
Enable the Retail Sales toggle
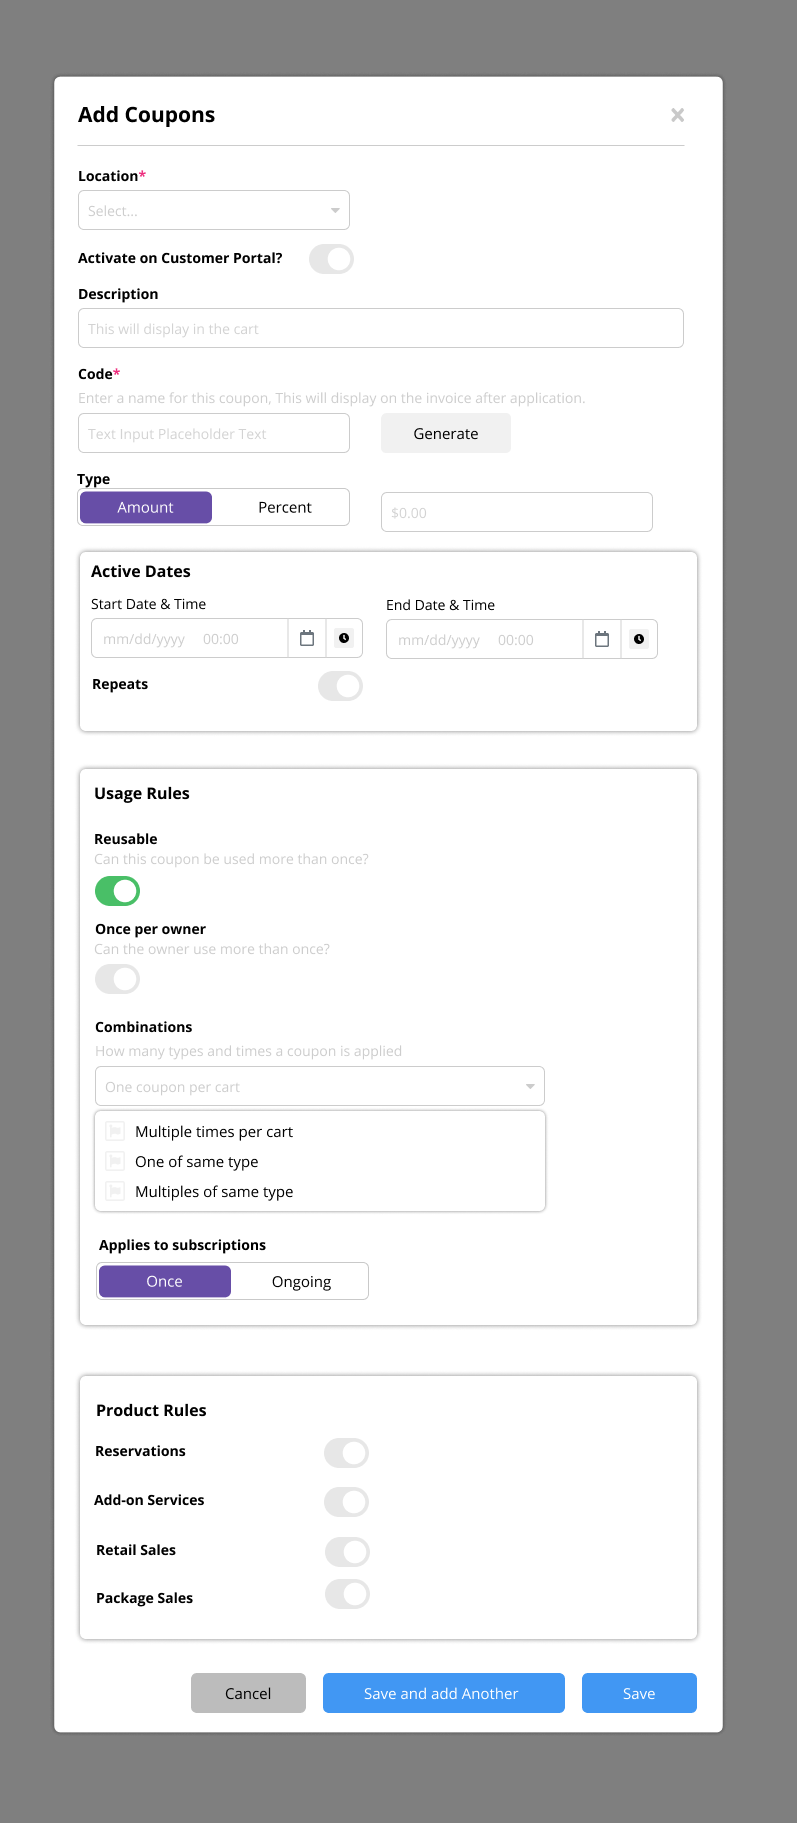(347, 1552)
